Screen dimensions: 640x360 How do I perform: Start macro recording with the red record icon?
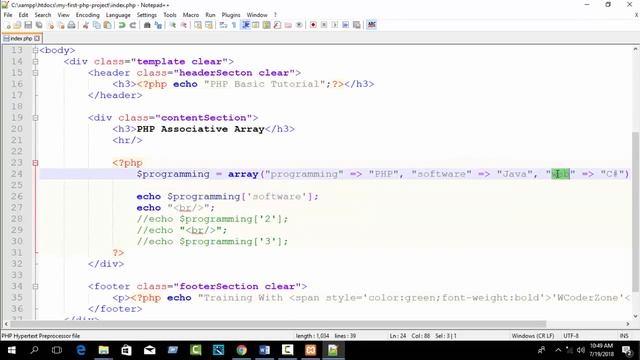(x=313, y=25)
